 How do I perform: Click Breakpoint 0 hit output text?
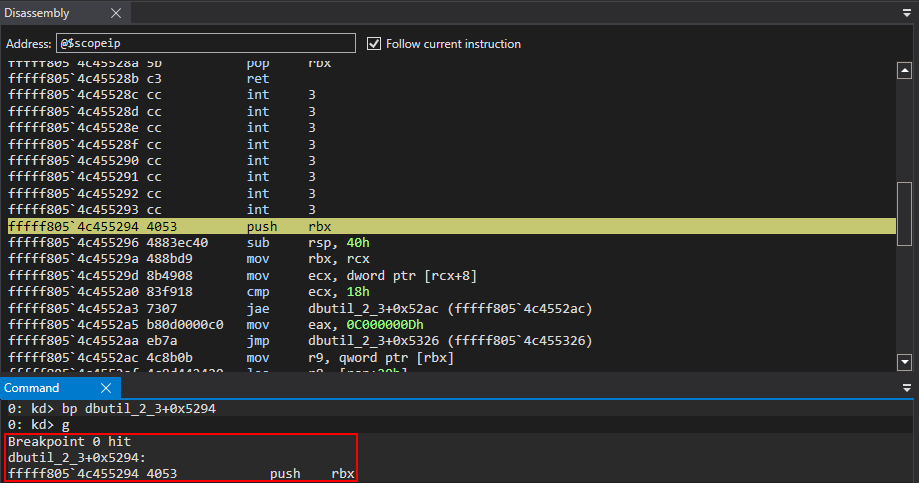pos(69,441)
